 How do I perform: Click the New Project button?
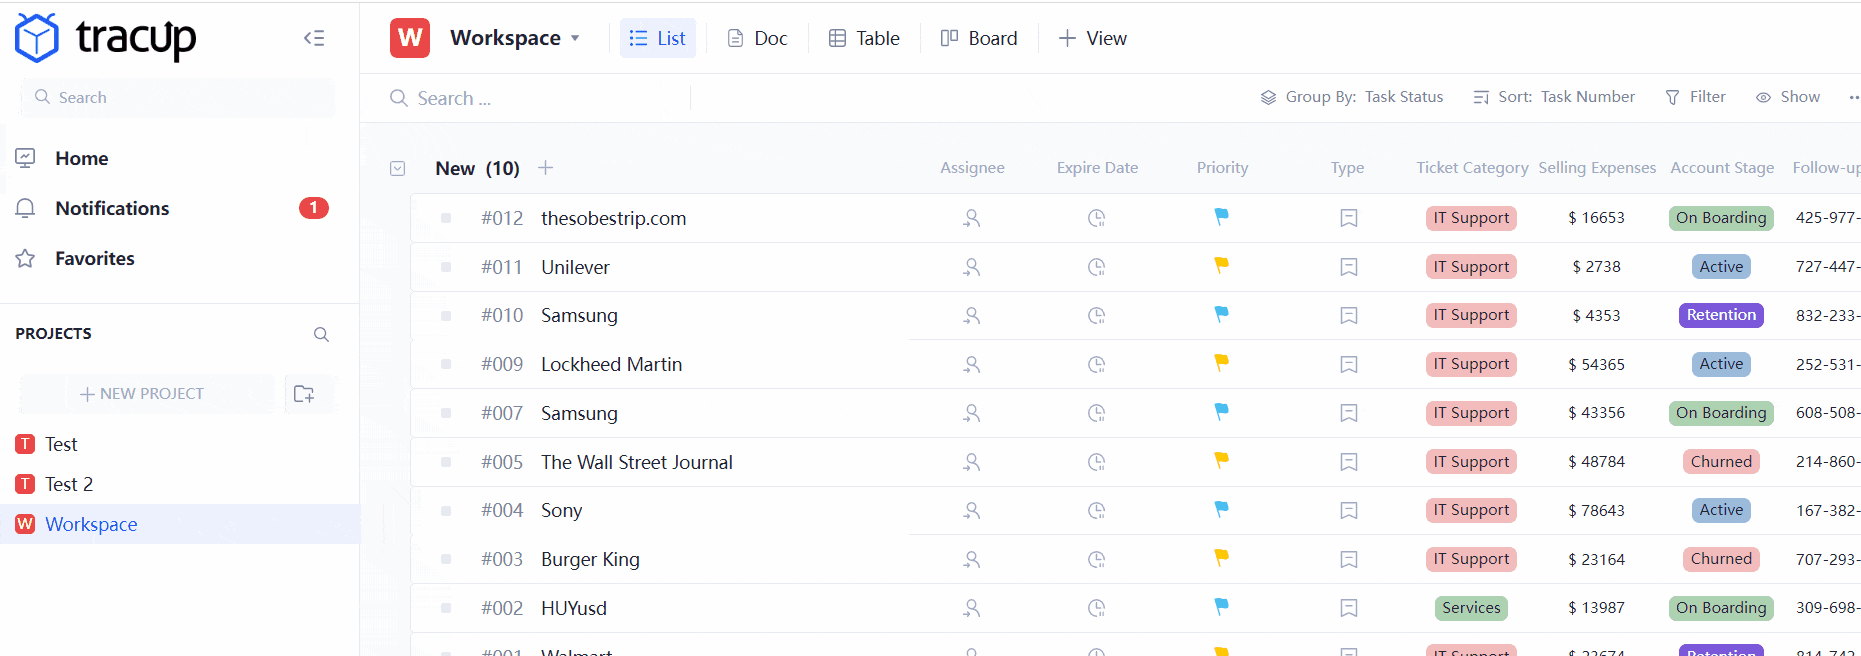coord(142,394)
